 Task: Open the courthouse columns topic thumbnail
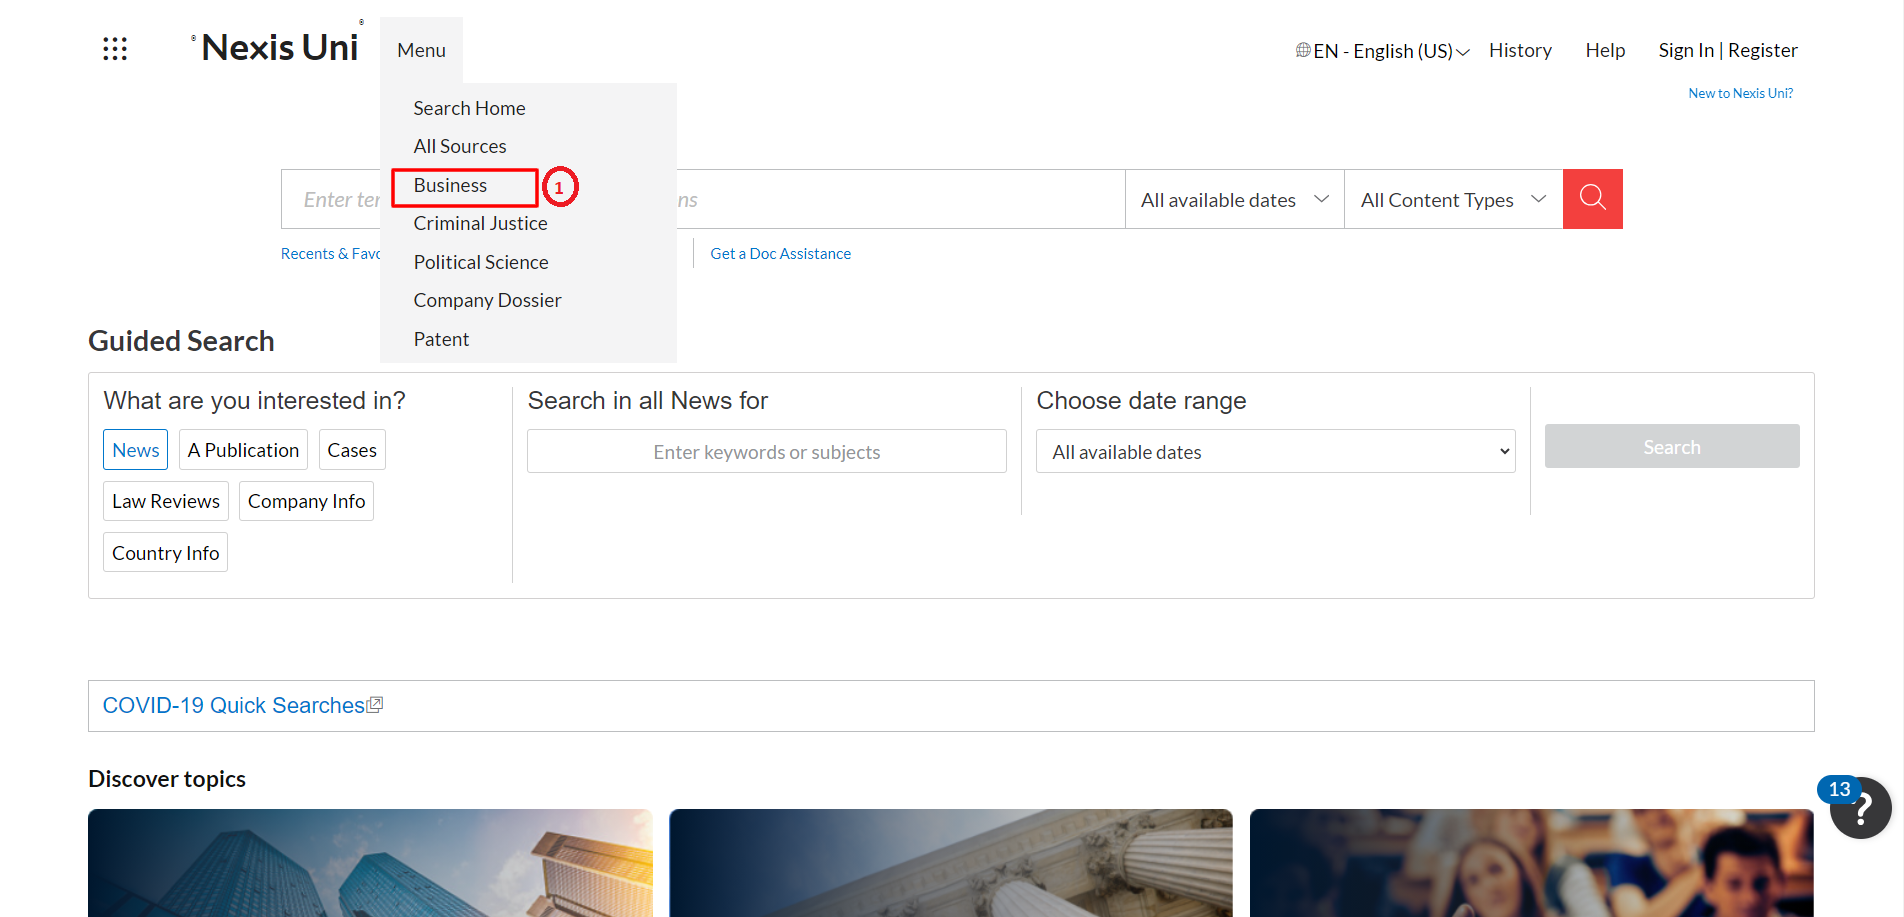click(x=950, y=863)
